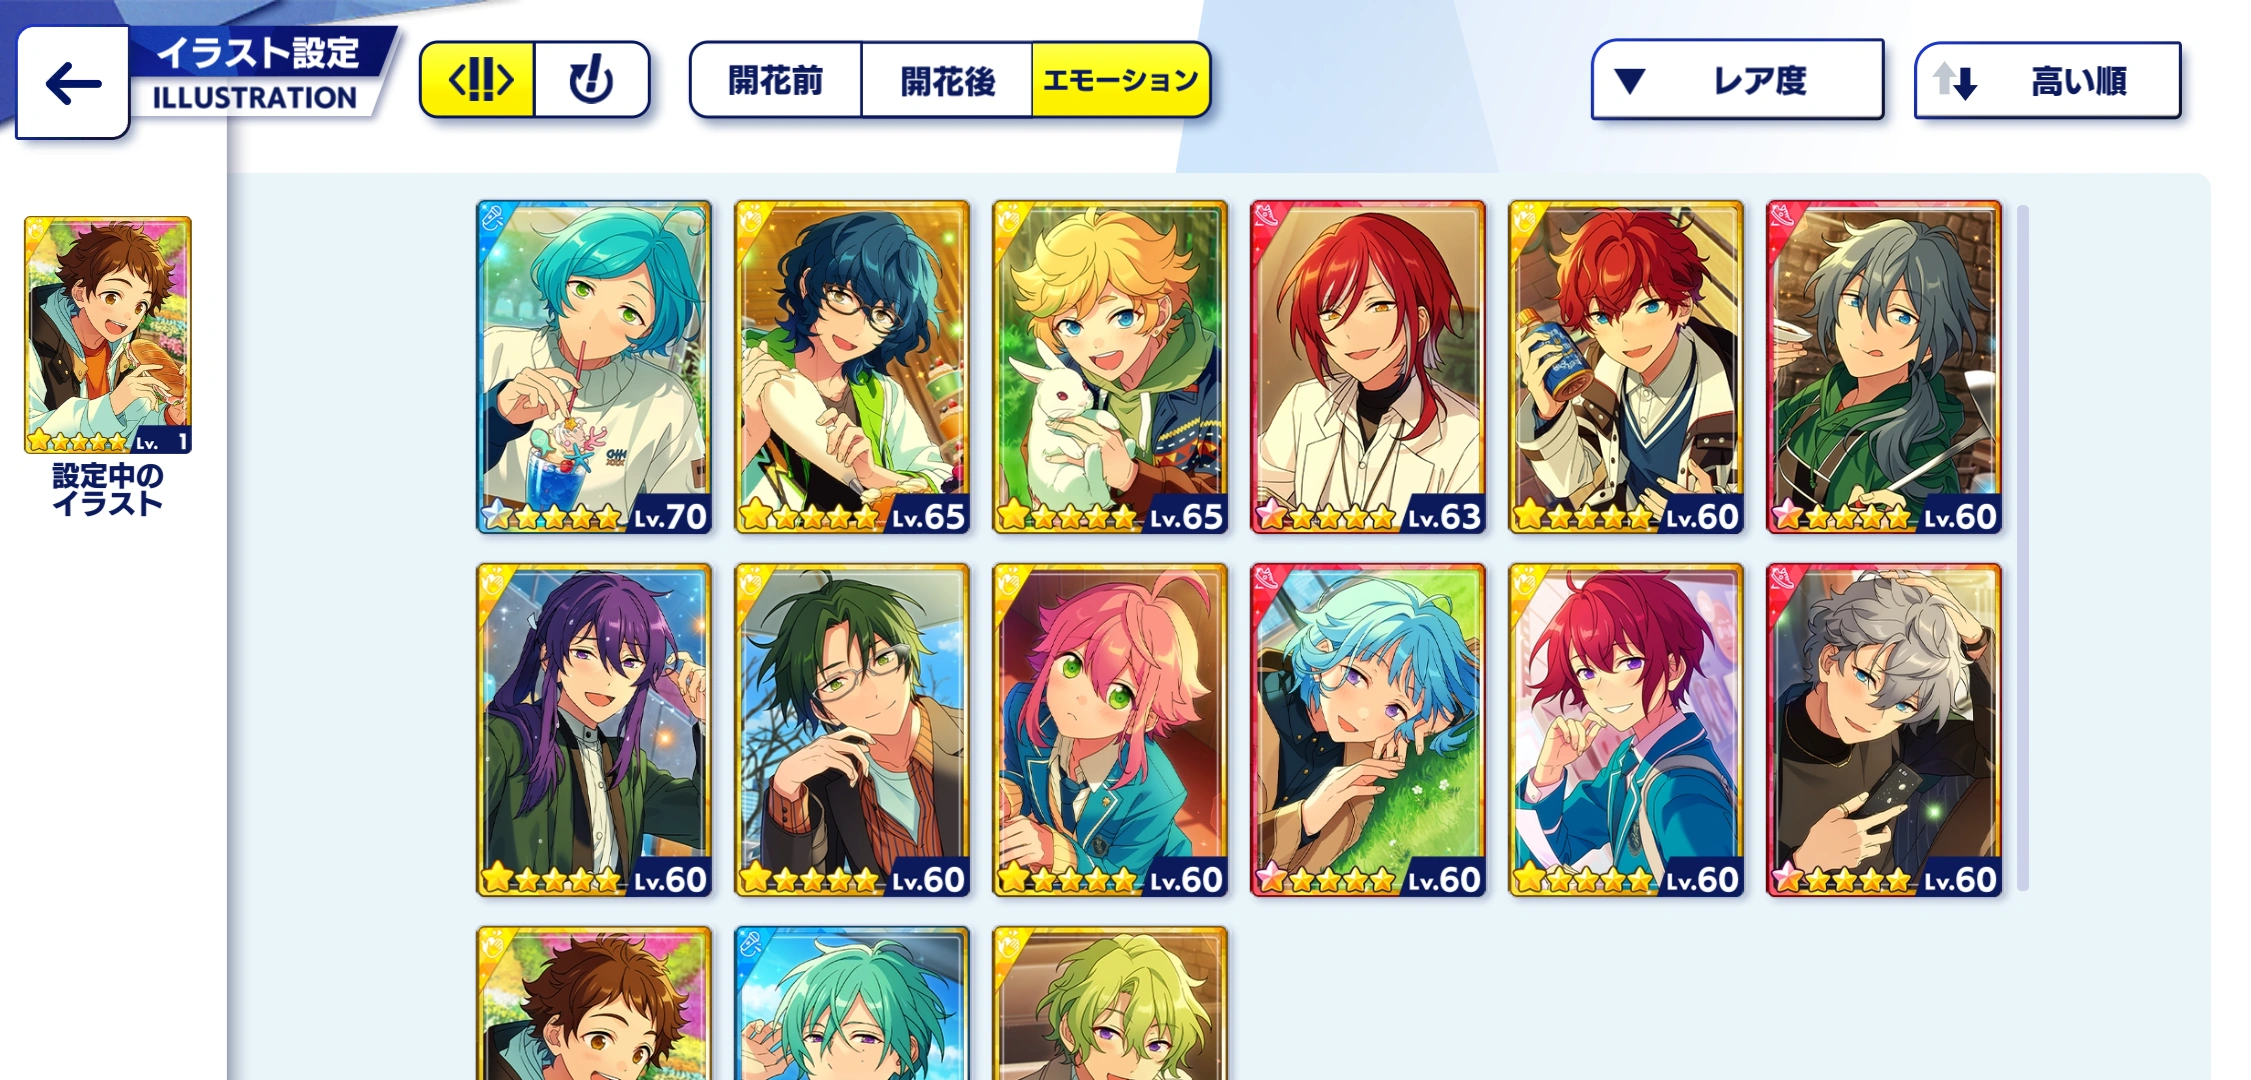2251x1080 pixels.
Task: Pick the pink-haired green-eyed Lv.60 card
Action: [x=1110, y=730]
